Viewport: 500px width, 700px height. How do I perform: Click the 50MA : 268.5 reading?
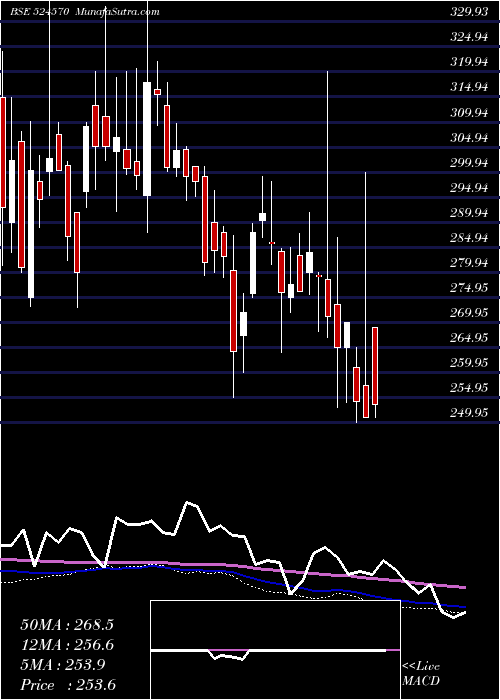[x=67, y=625]
